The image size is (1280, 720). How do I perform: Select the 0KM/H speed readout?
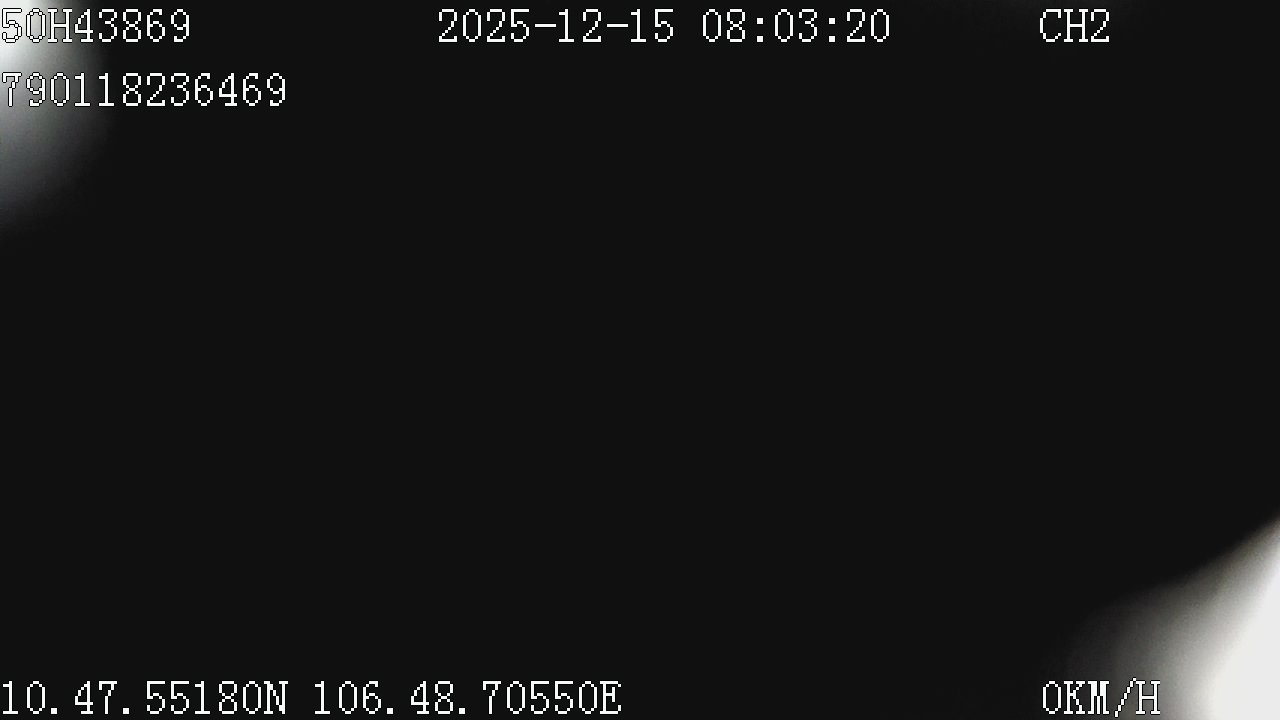(1101, 698)
